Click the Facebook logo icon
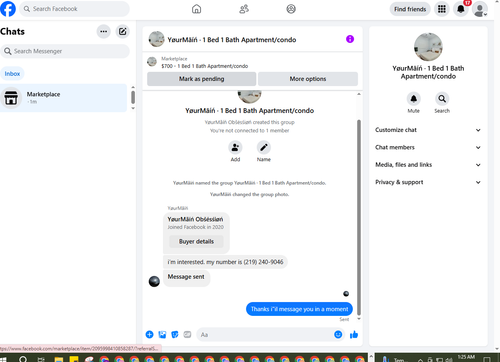 [7, 9]
